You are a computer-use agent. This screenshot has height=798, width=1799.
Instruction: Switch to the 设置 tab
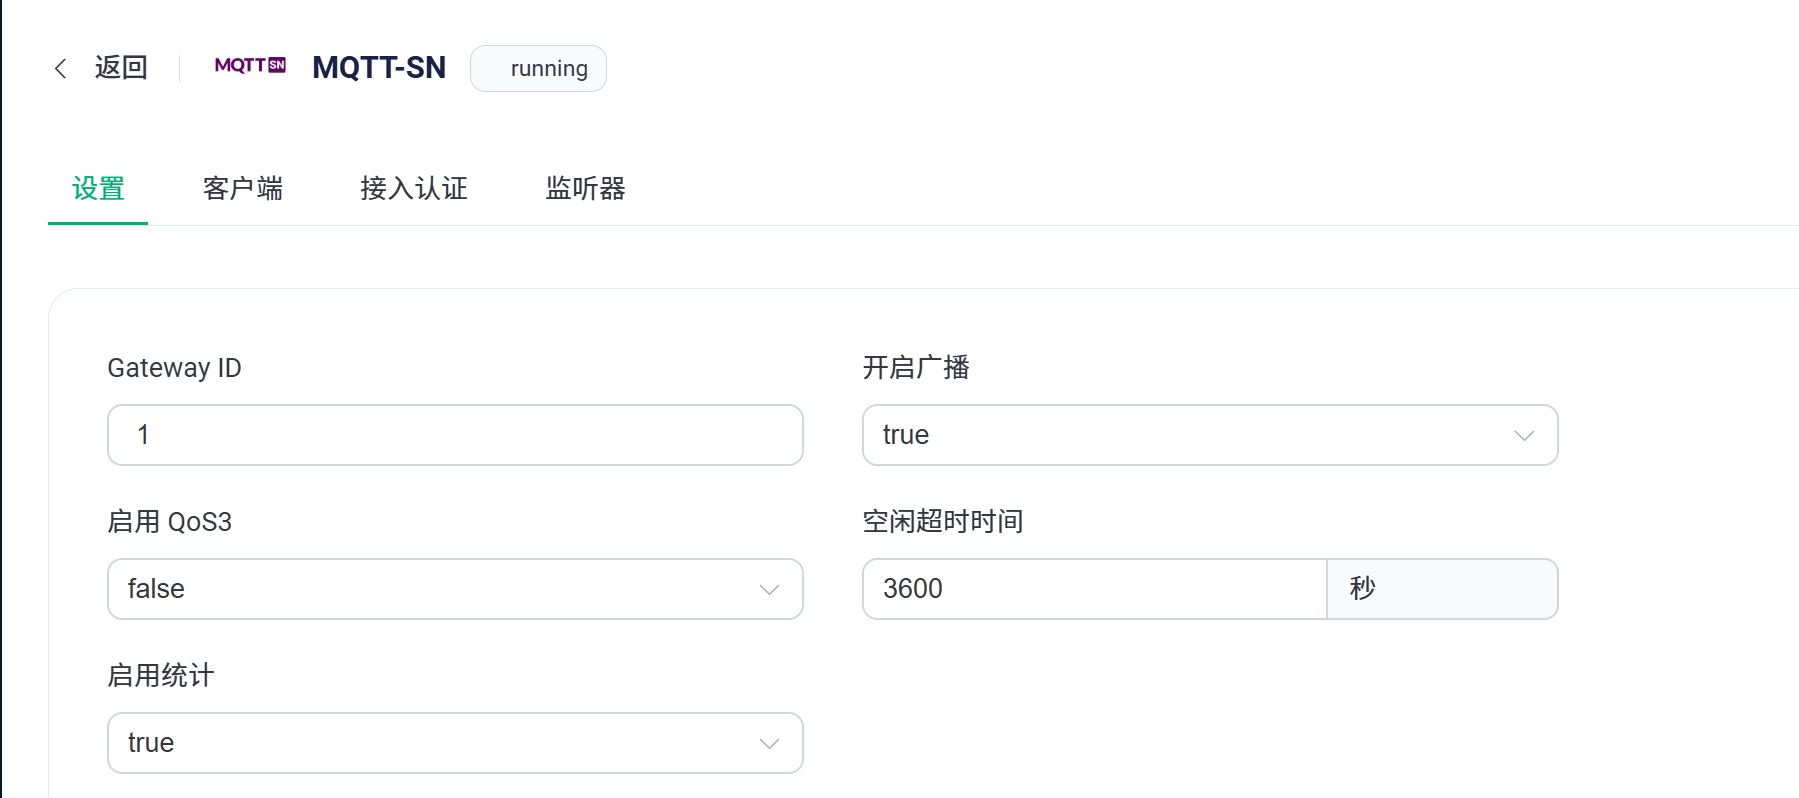(98, 188)
